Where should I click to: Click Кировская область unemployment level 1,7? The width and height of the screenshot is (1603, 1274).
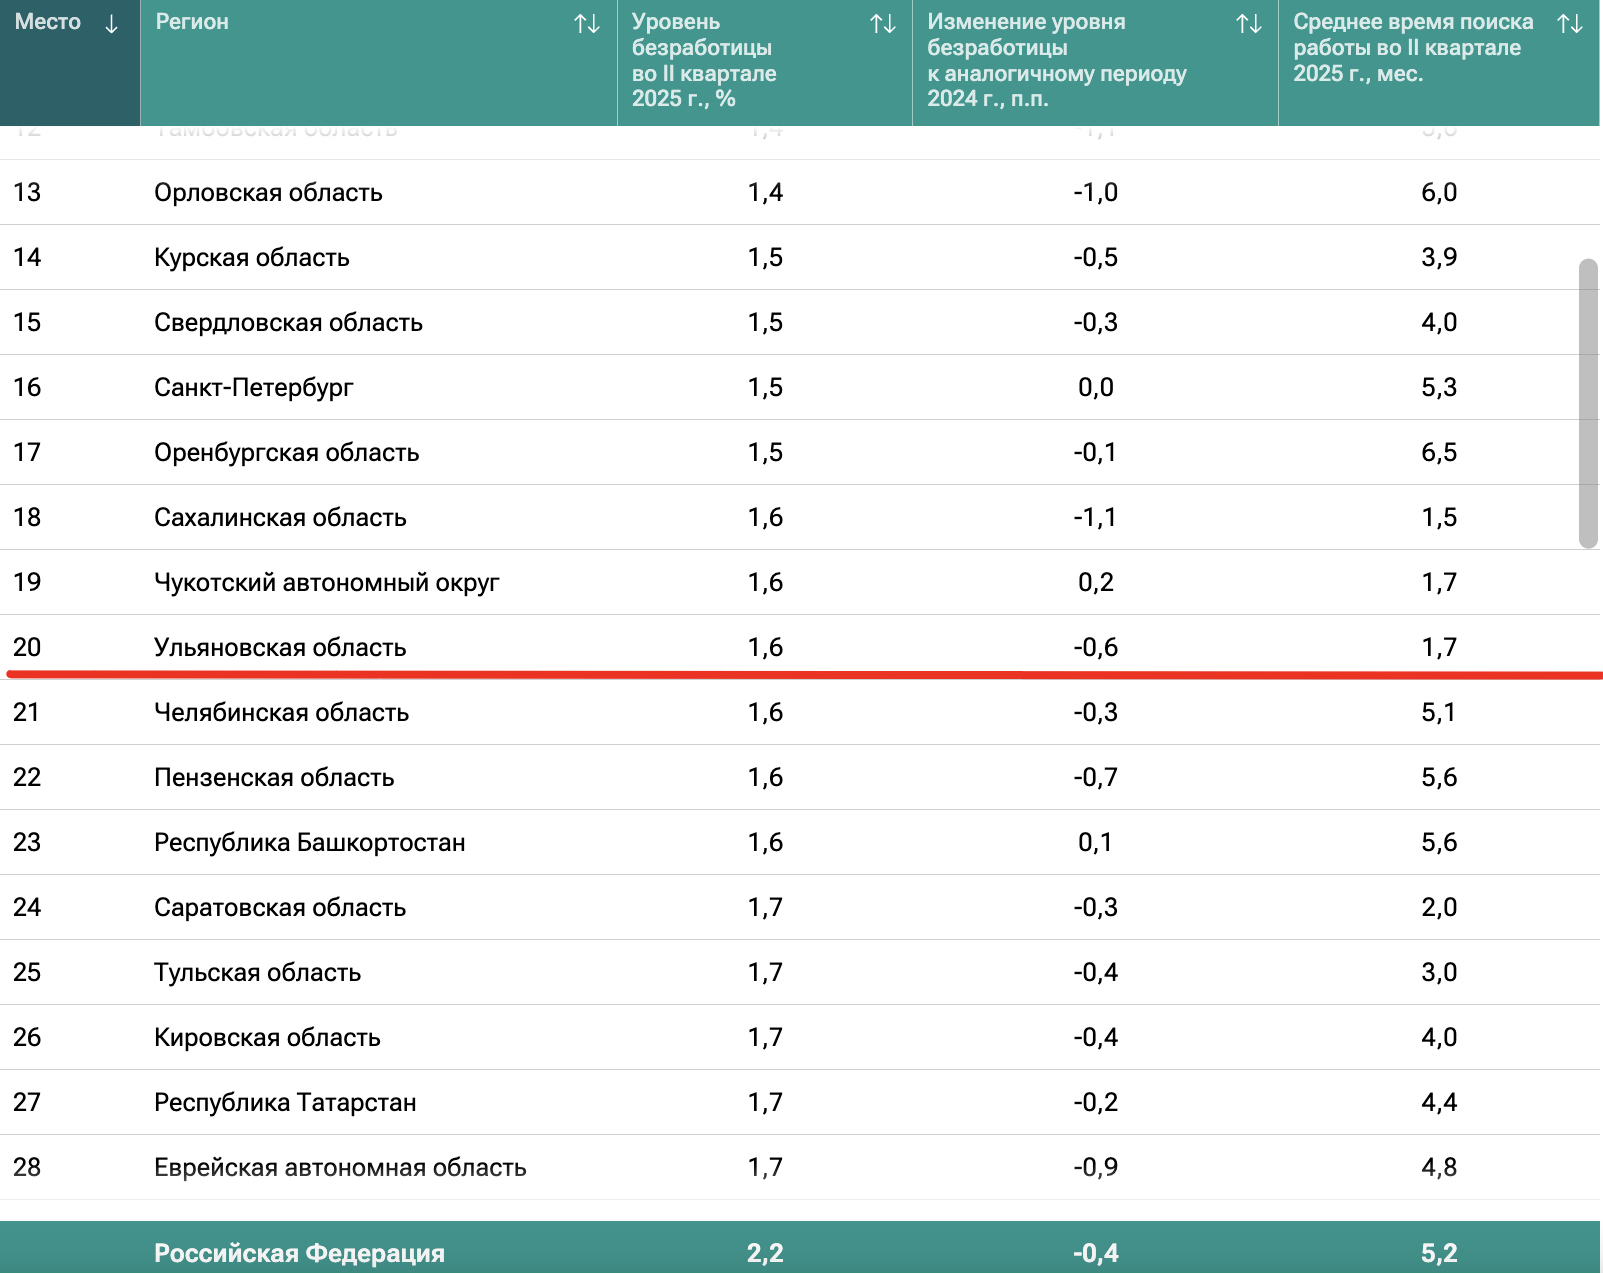765,1038
